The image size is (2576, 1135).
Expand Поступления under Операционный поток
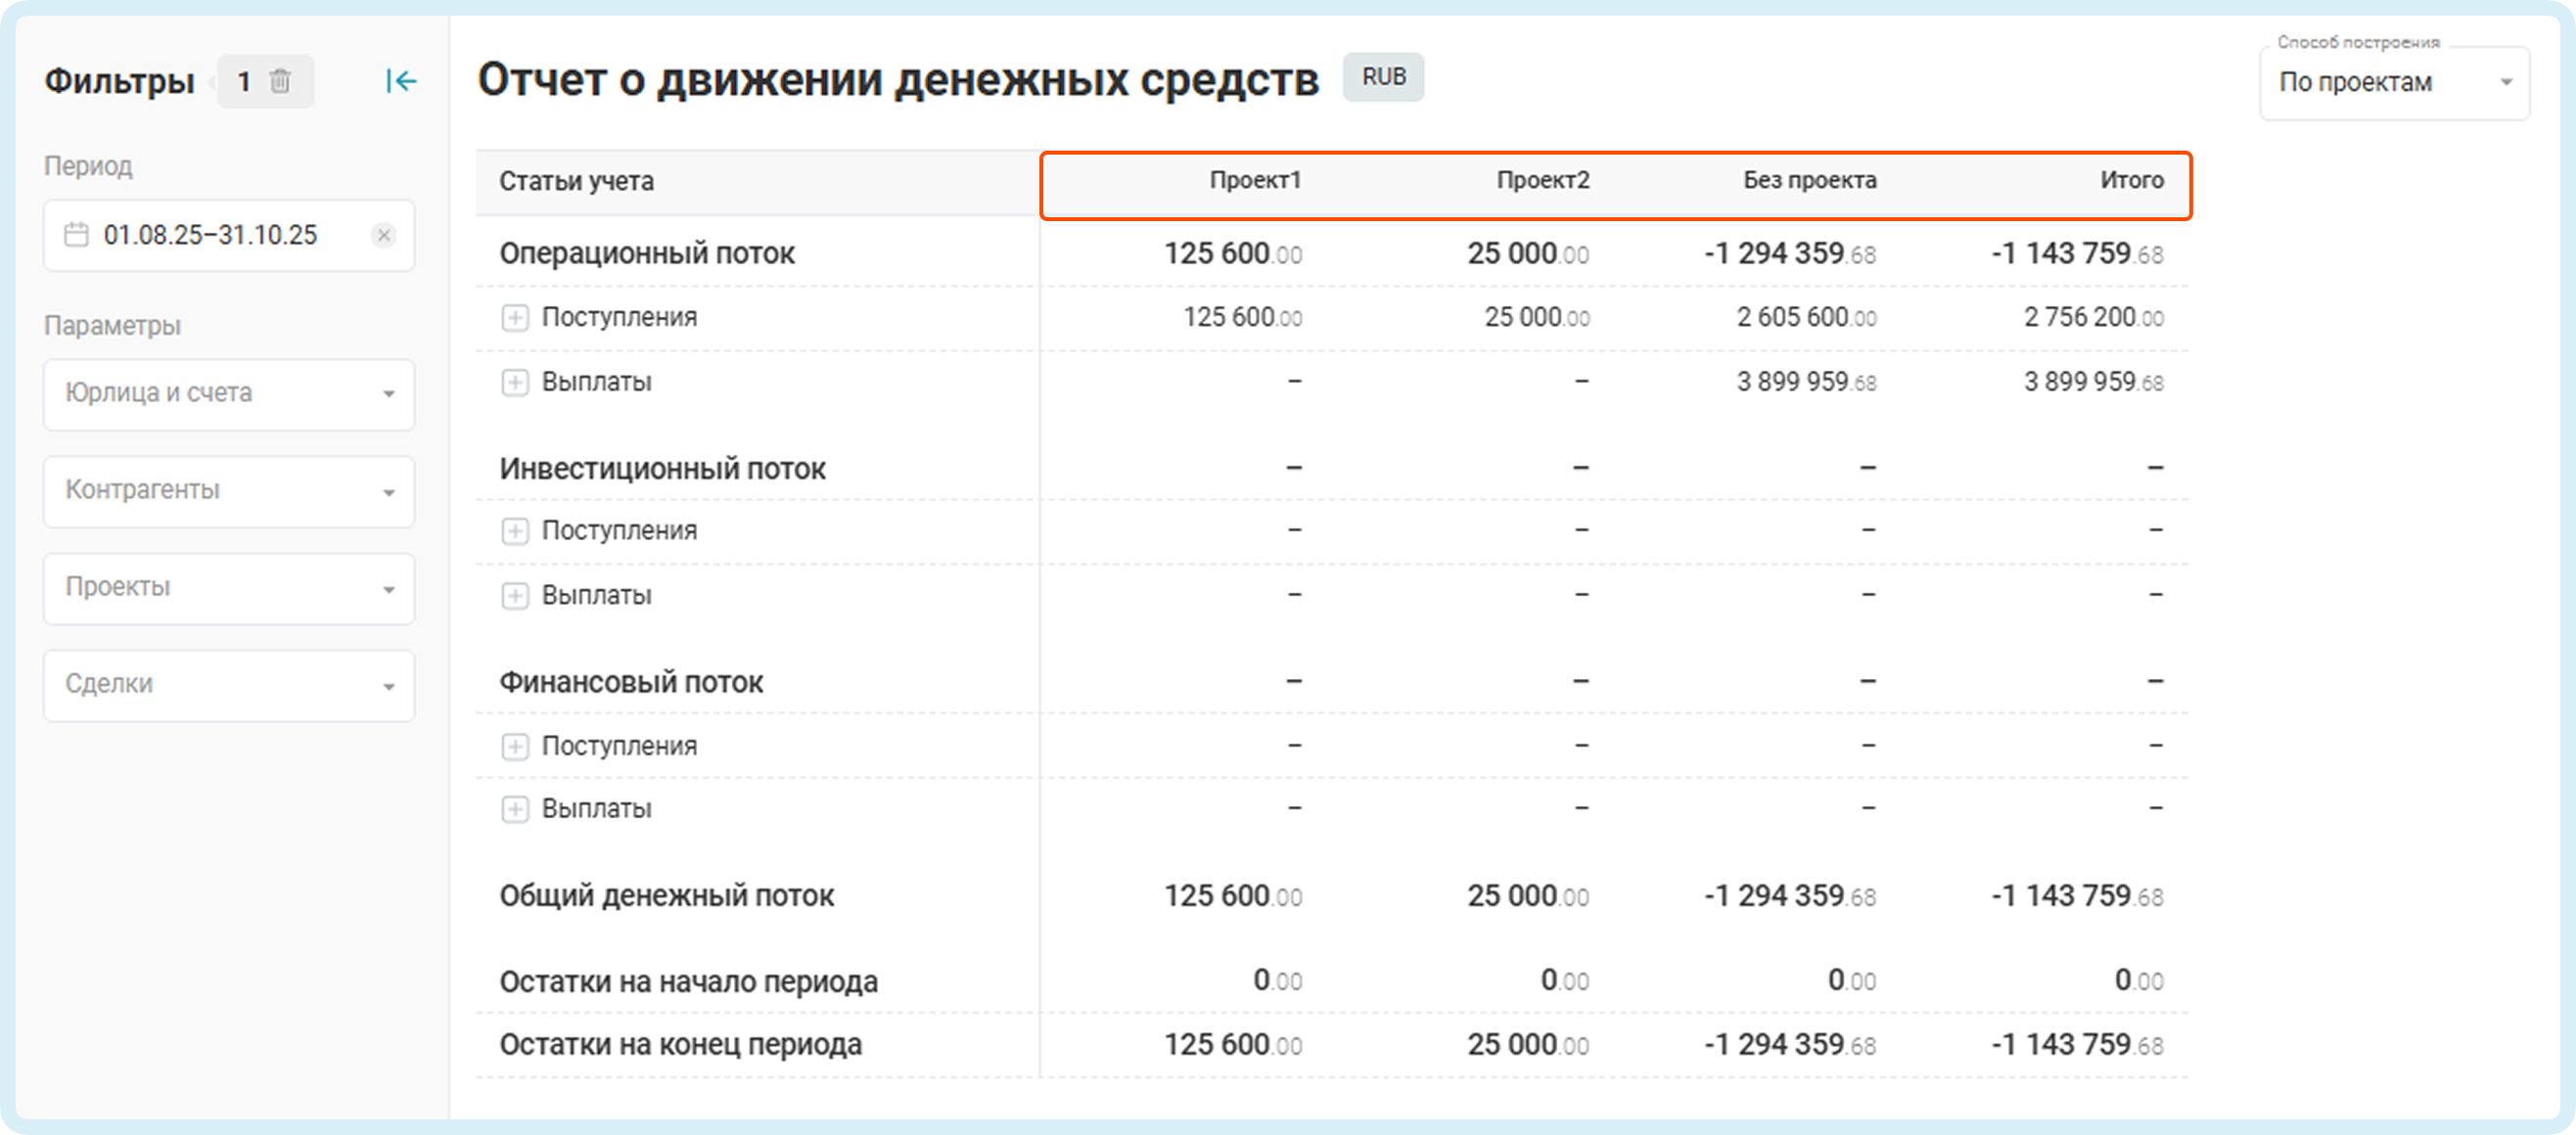[515, 318]
